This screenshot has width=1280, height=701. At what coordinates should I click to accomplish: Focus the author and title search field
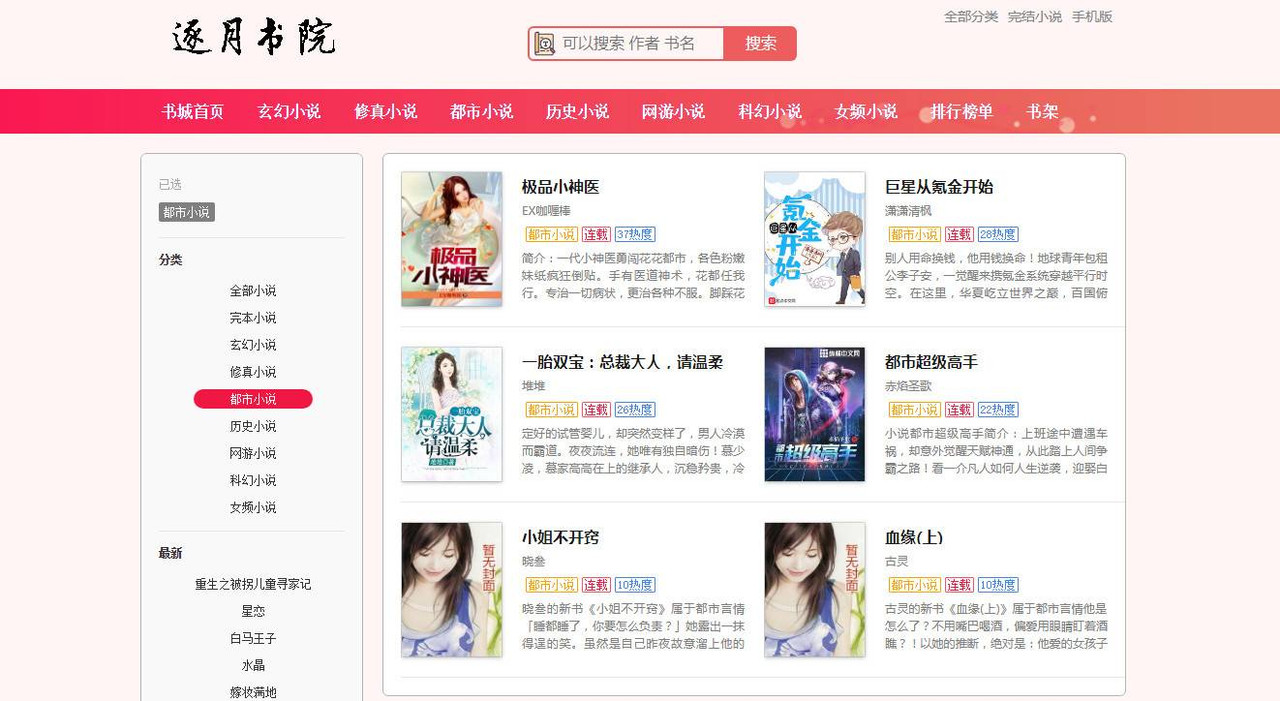[640, 43]
